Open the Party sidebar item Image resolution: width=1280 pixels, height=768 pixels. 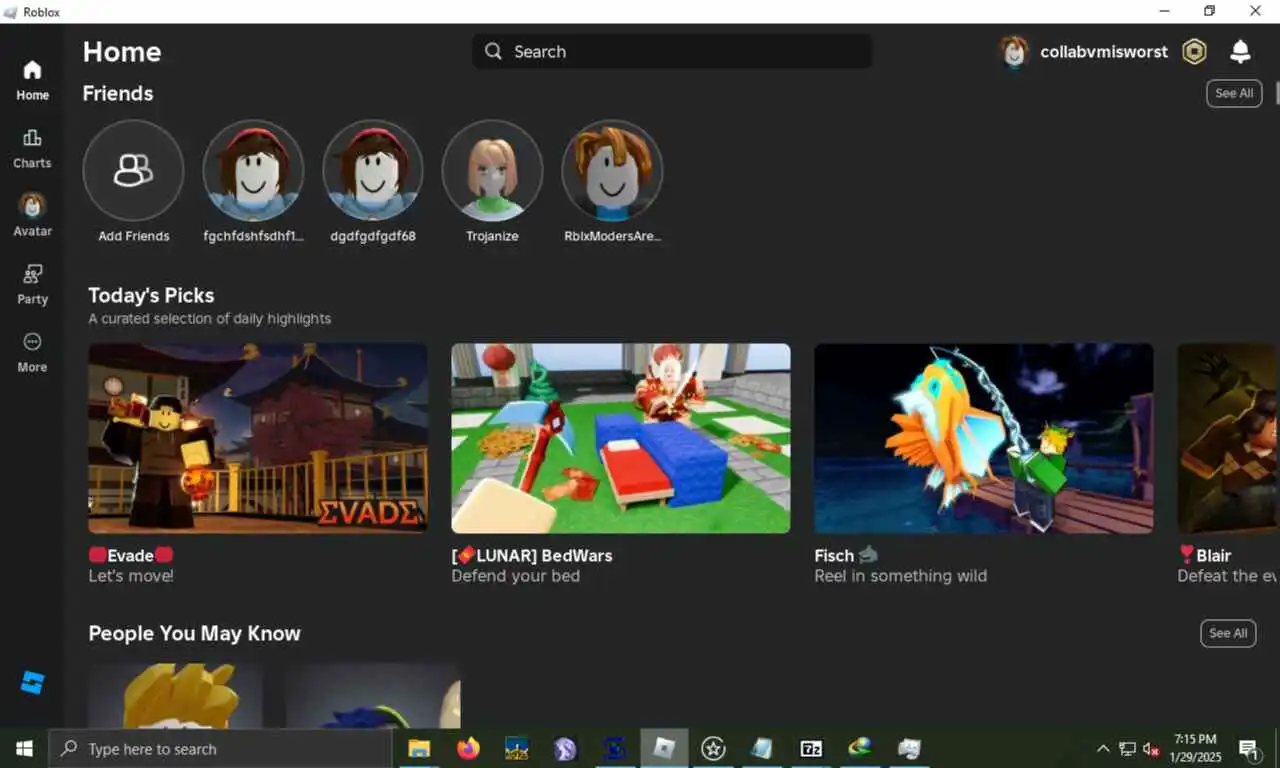point(32,285)
